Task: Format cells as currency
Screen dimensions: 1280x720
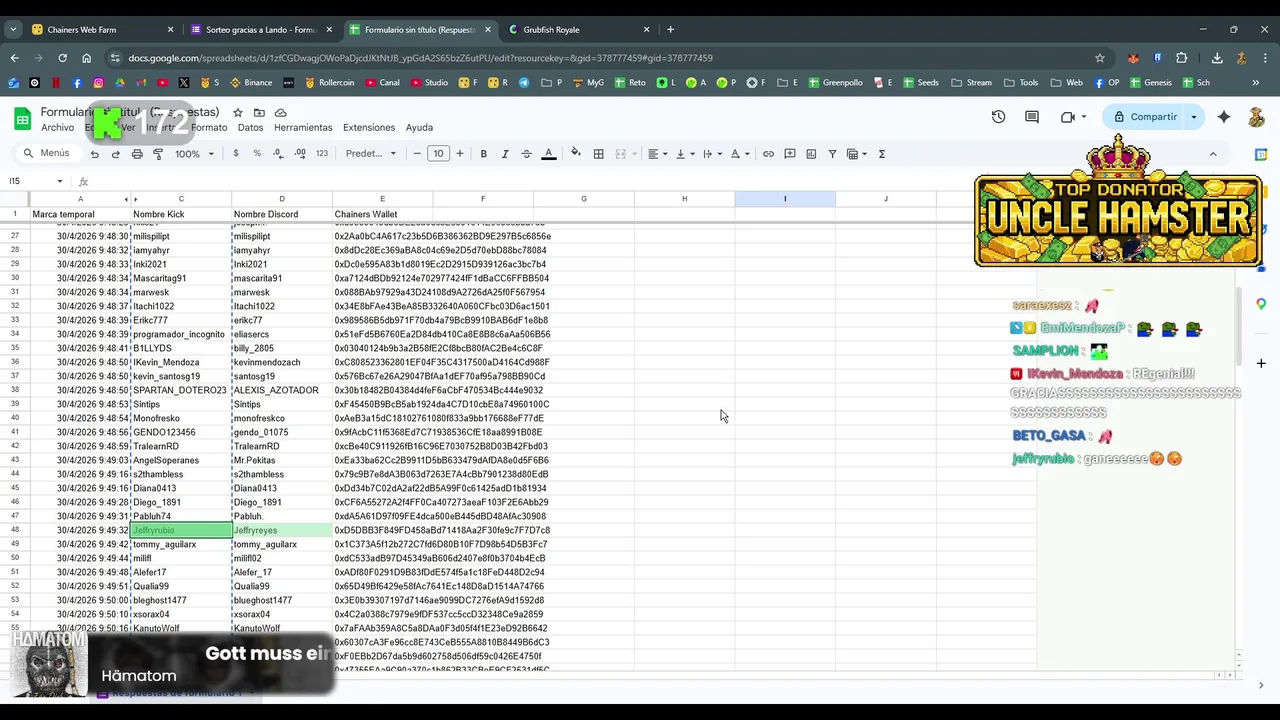Action: (x=236, y=154)
